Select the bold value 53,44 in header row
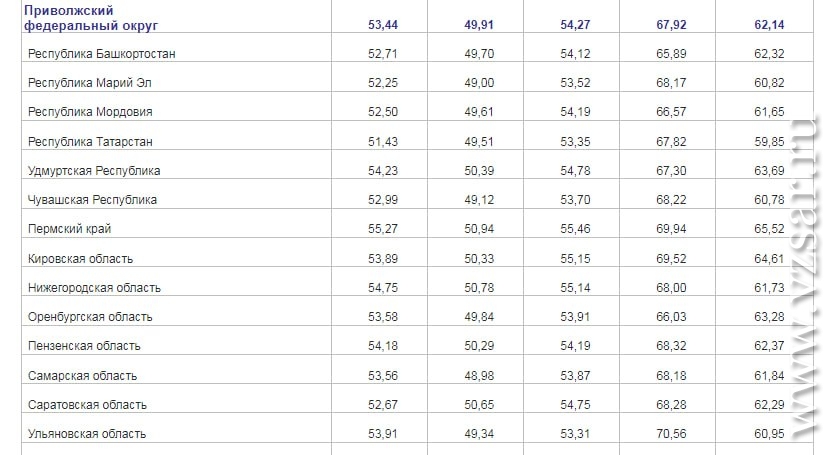The height and width of the screenshot is (455, 834). click(x=383, y=24)
